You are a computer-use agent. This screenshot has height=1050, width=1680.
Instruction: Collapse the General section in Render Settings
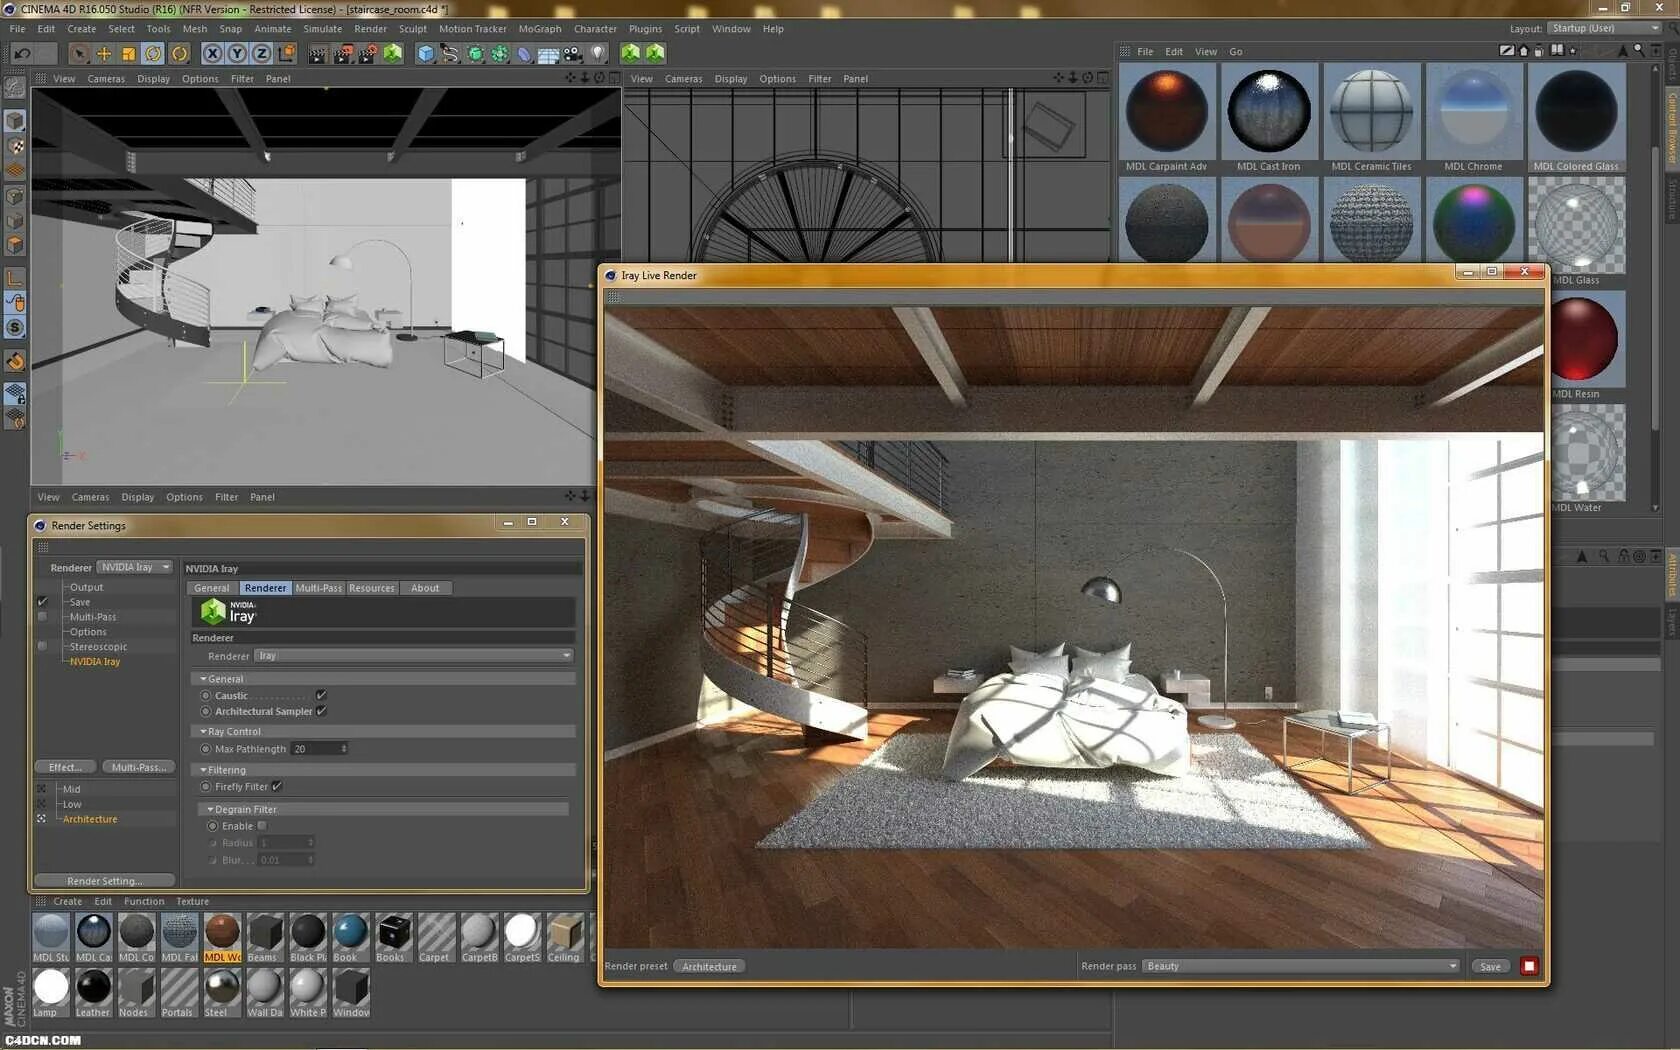[204, 679]
